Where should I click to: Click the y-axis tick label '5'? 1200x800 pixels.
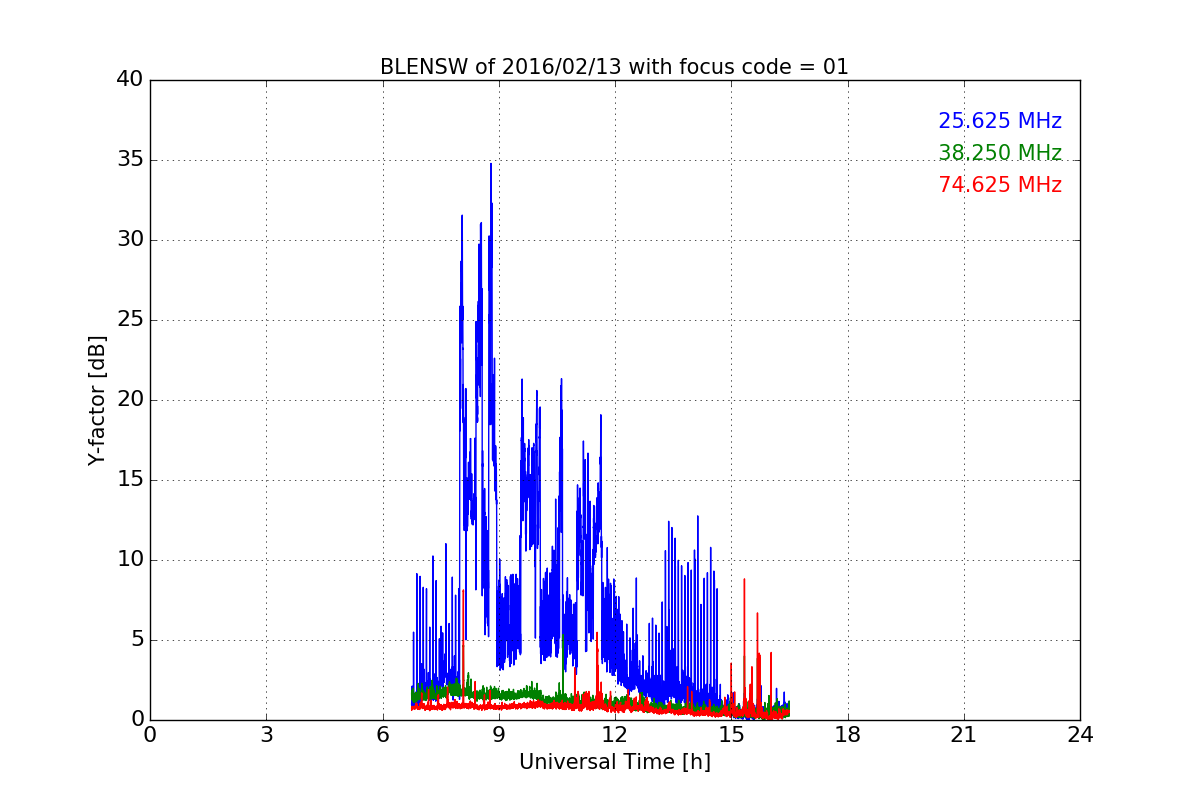137,640
